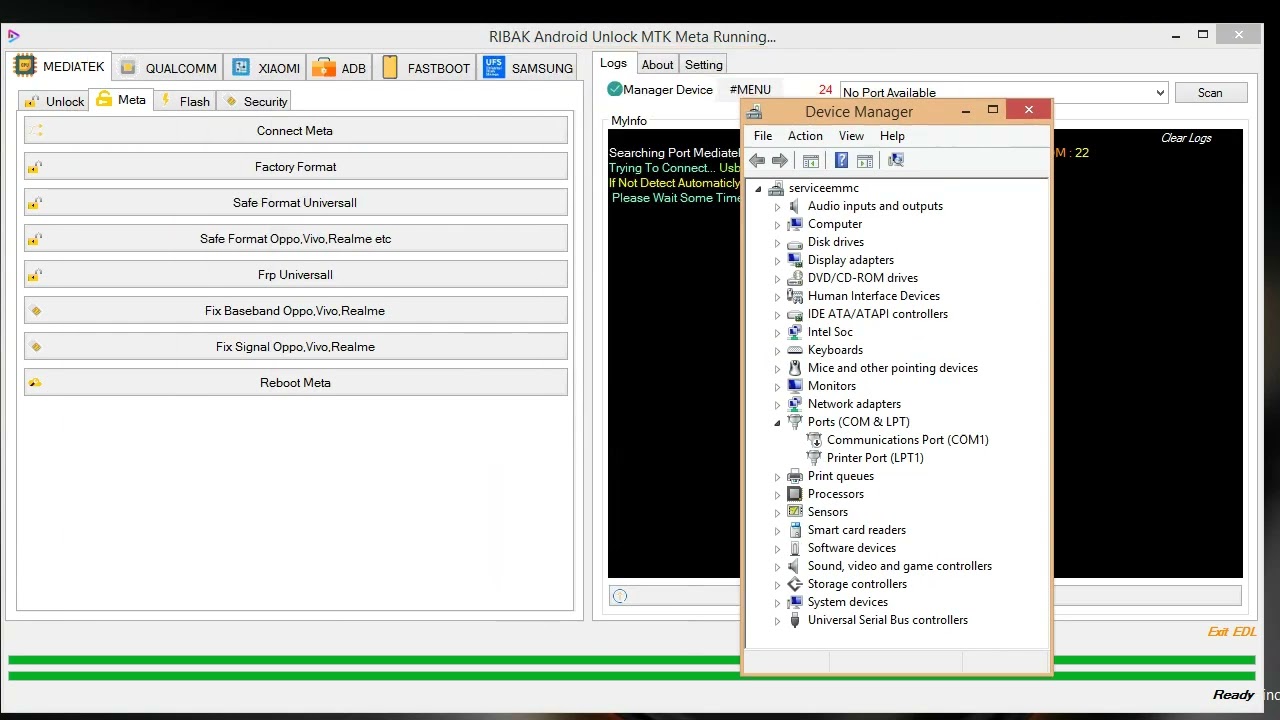Expand the System devices node

(777, 603)
